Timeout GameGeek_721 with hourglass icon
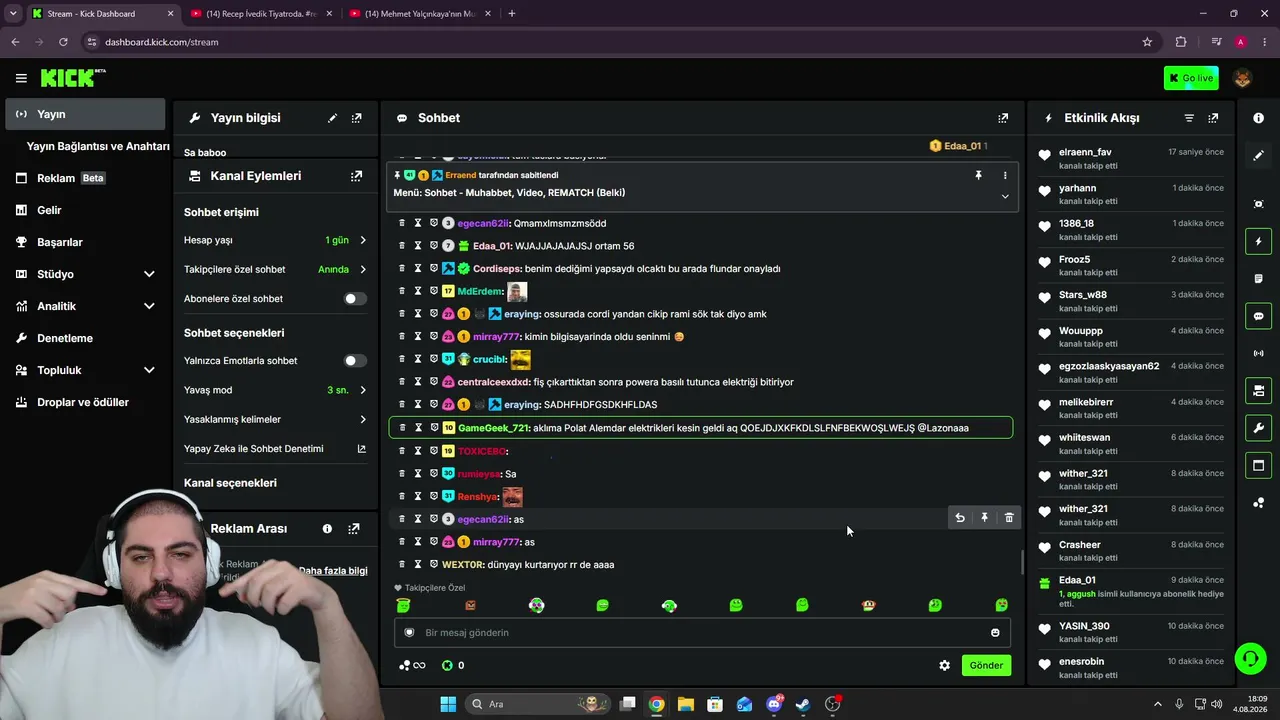 click(x=418, y=428)
